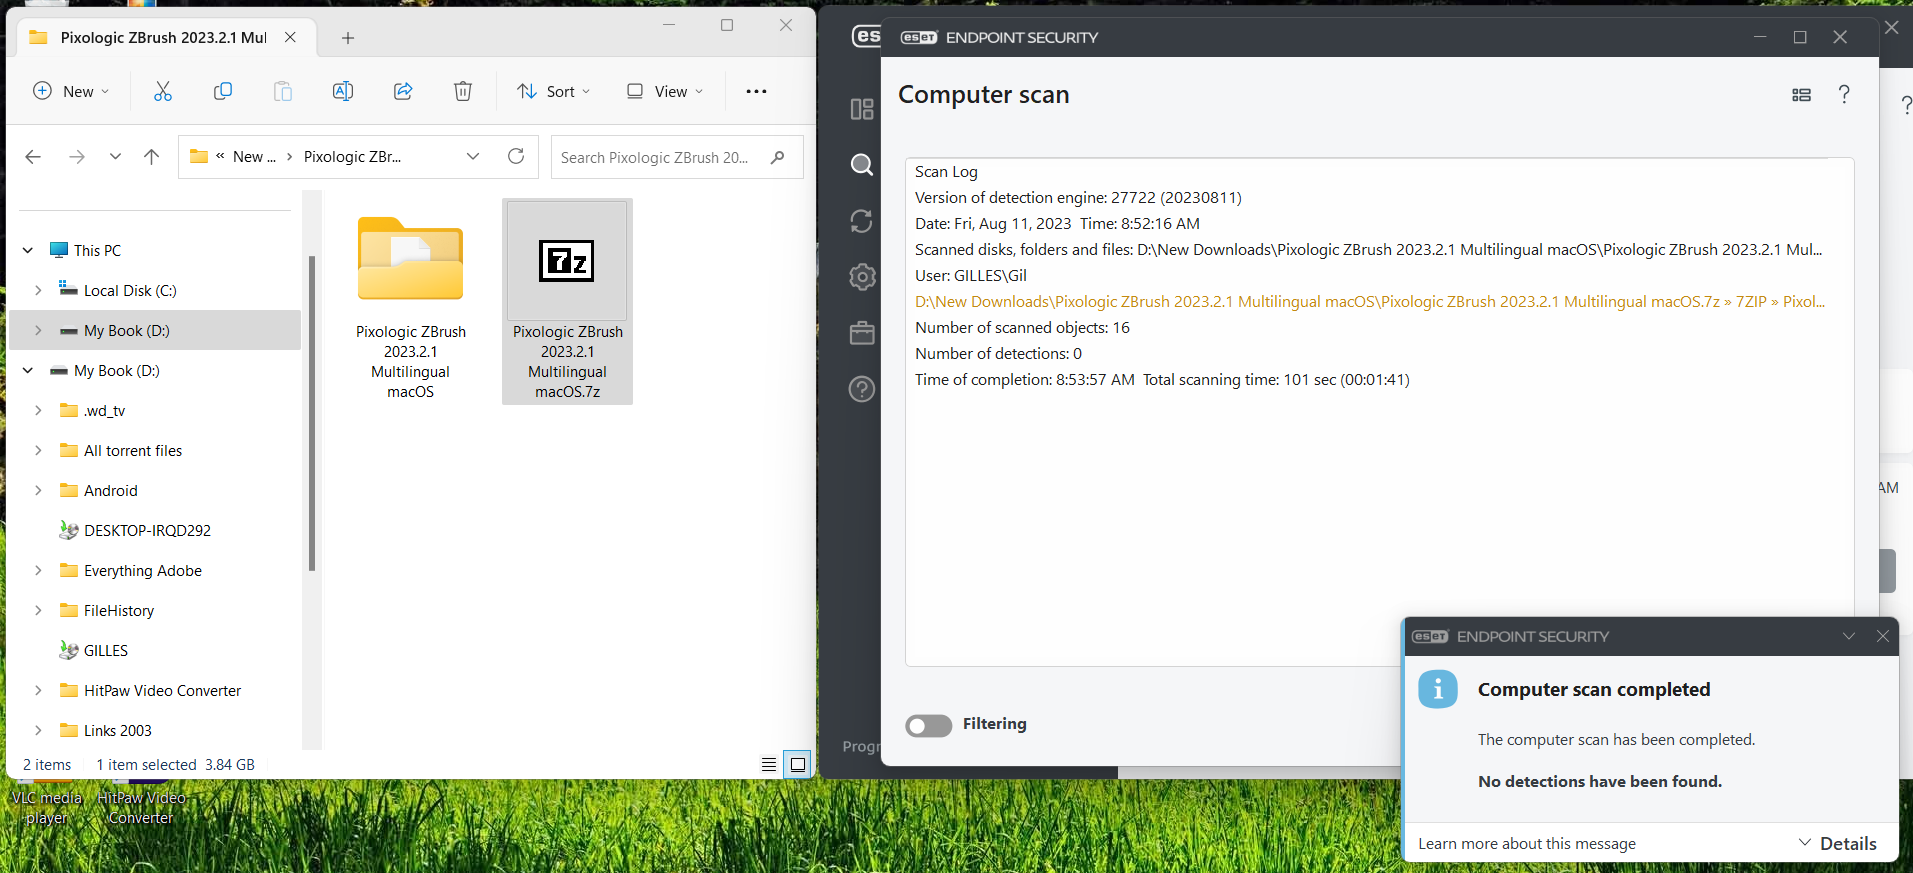Expand the Android folder node
Image resolution: width=1913 pixels, height=873 pixels.
pos(38,490)
